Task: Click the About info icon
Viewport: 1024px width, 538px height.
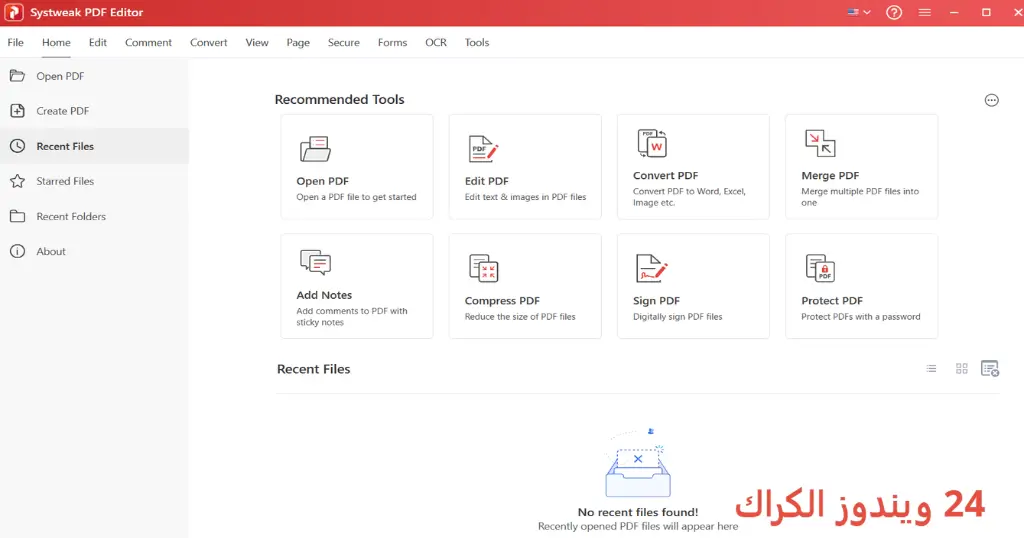Action: pyautogui.click(x=18, y=251)
